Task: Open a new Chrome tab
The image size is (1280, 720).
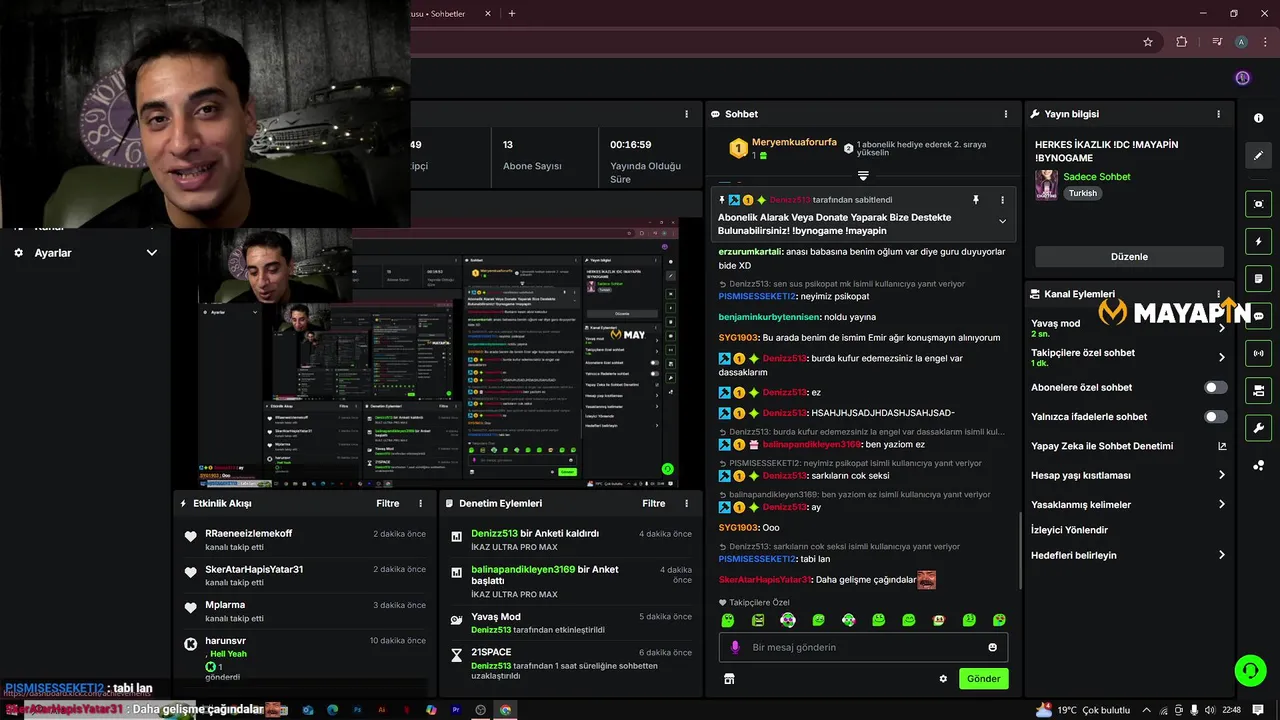Action: (512, 14)
